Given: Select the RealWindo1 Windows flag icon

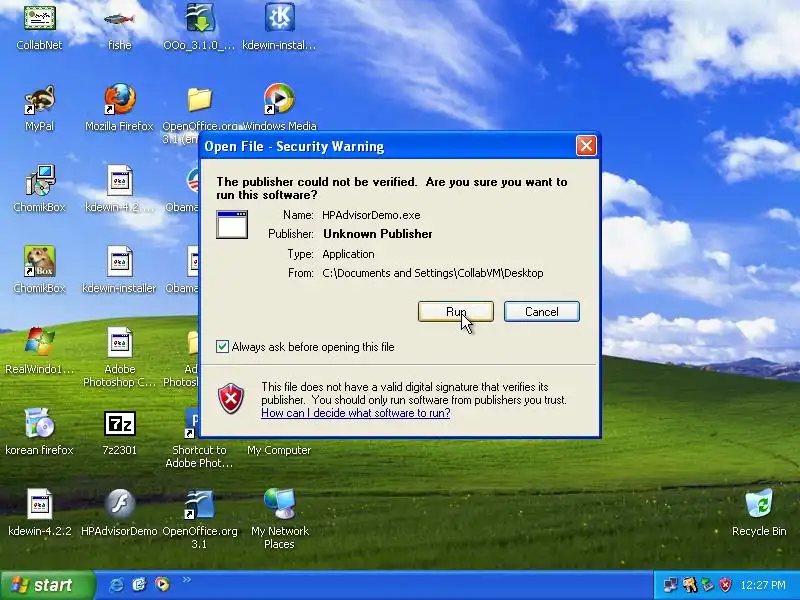Looking at the screenshot, I should click(39, 342).
